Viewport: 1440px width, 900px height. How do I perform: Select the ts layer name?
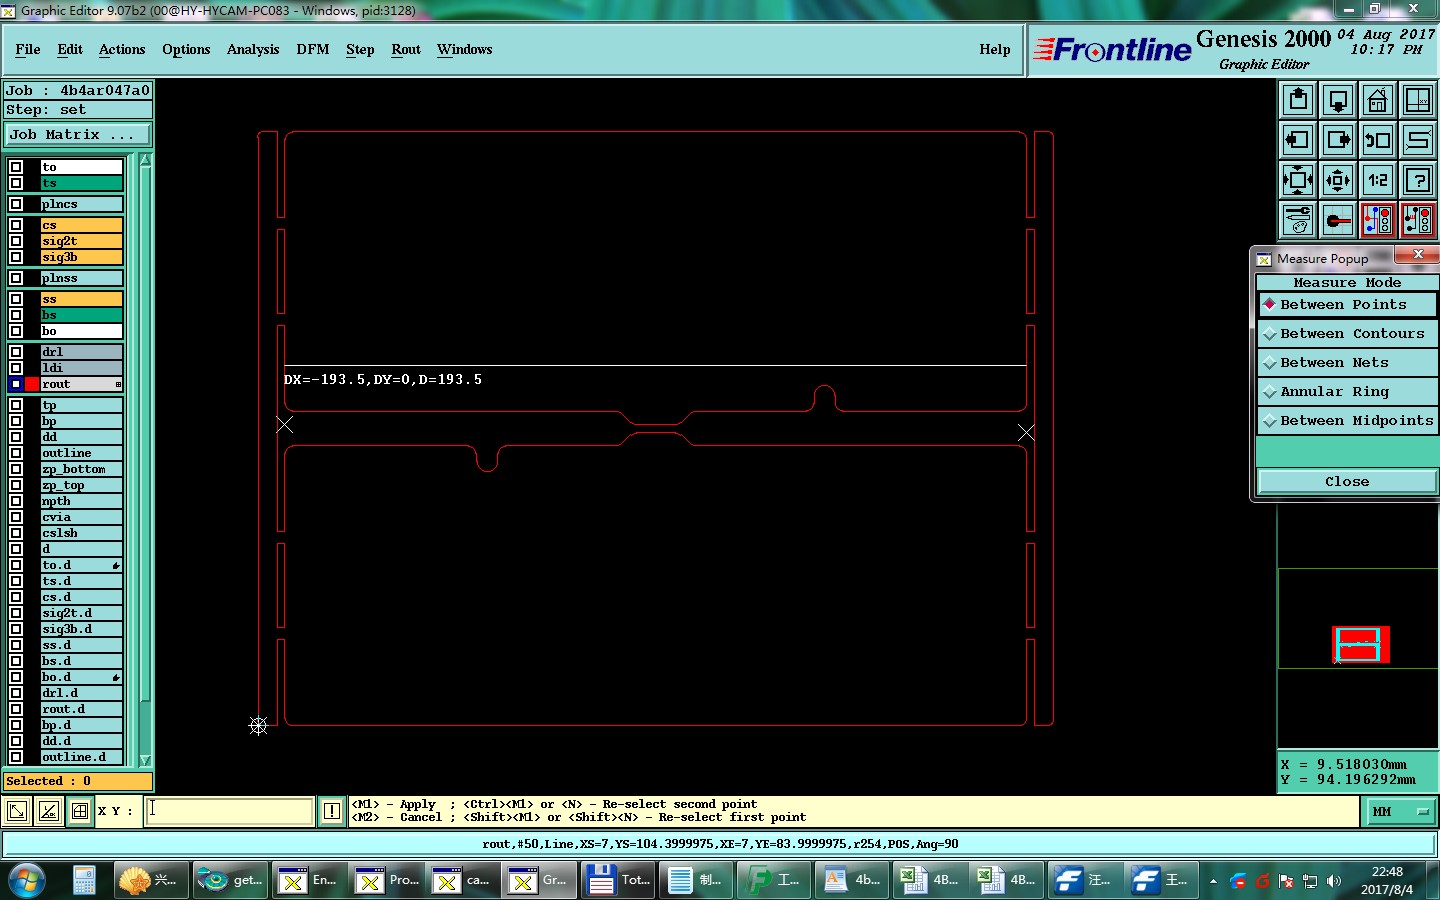pos(81,183)
